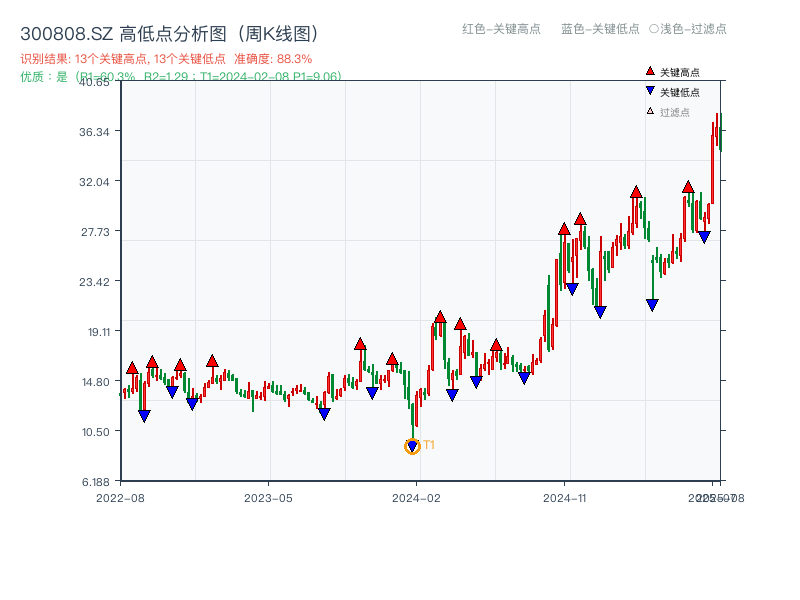Image resolution: width=800 pixels, height=600 pixels.
Task: Click the green 优质 result line
Action: (x=181, y=77)
